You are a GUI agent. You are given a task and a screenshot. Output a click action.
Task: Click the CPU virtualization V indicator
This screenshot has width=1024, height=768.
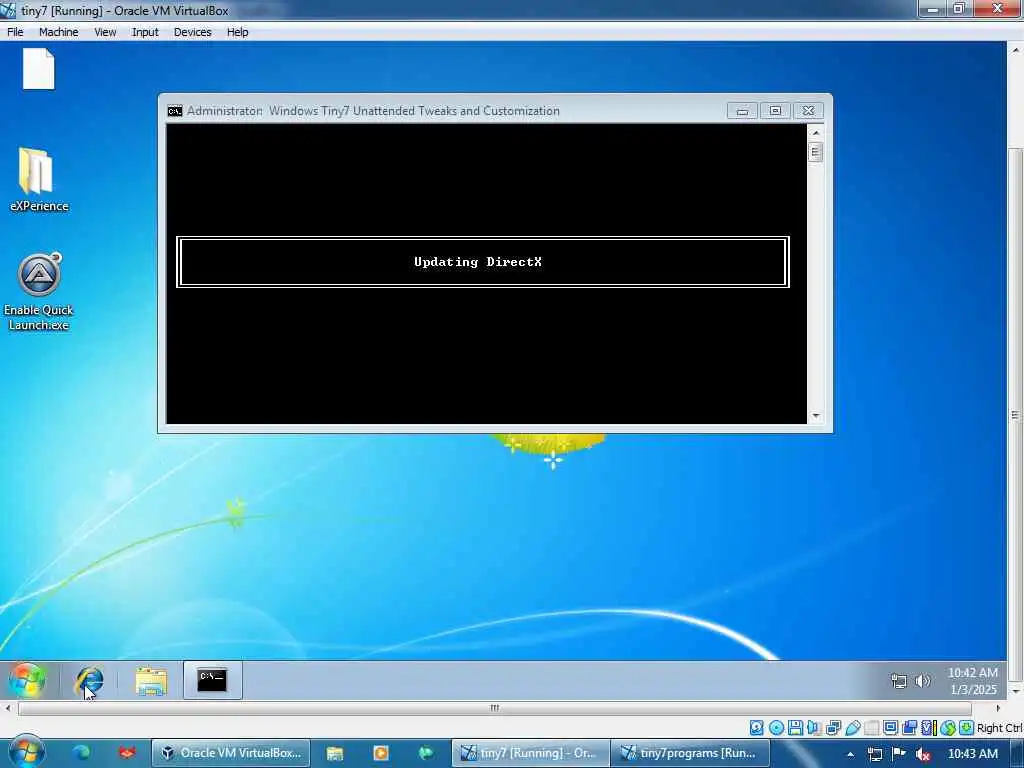tap(929, 728)
